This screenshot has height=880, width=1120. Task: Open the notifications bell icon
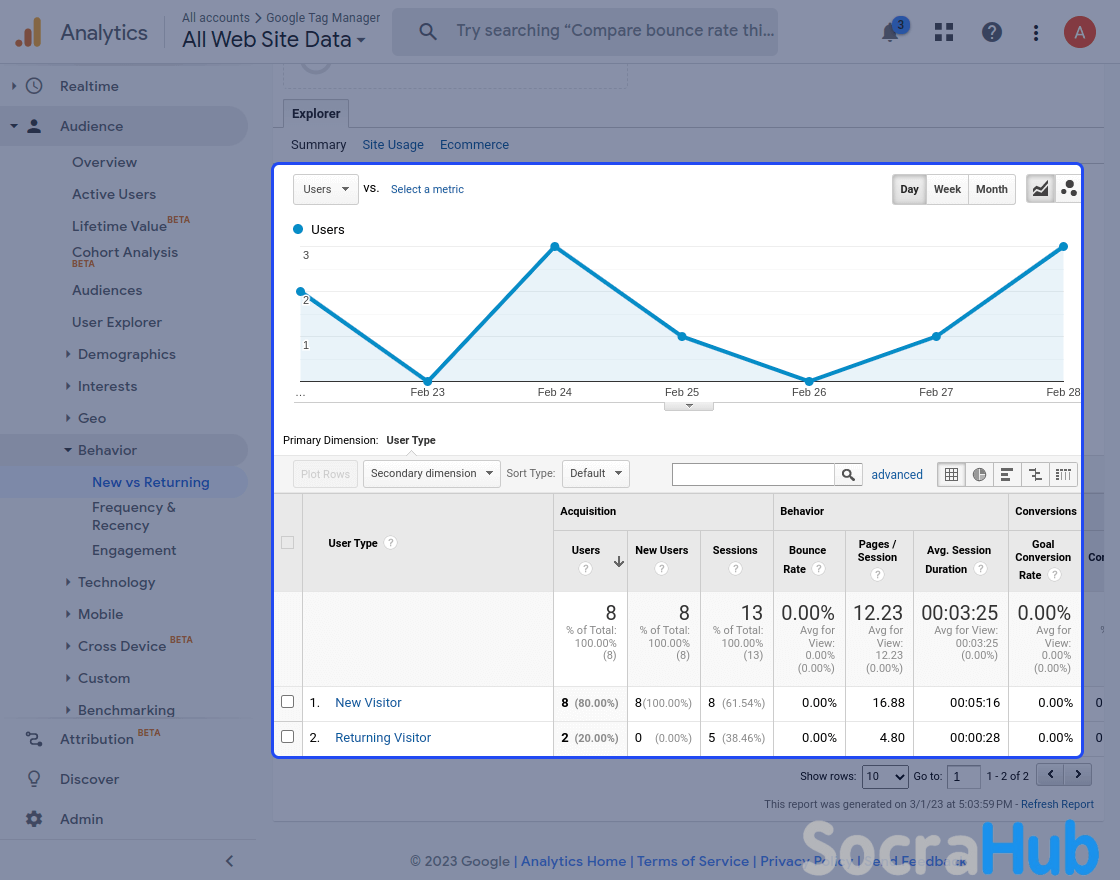pos(890,32)
